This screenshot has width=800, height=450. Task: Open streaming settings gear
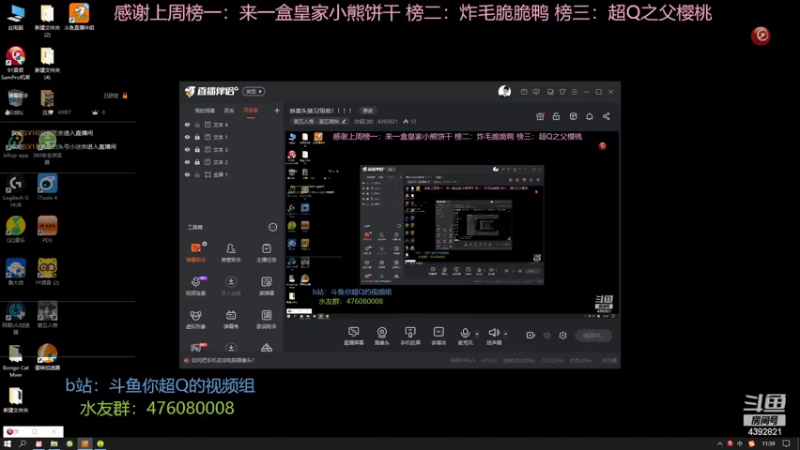(x=563, y=335)
